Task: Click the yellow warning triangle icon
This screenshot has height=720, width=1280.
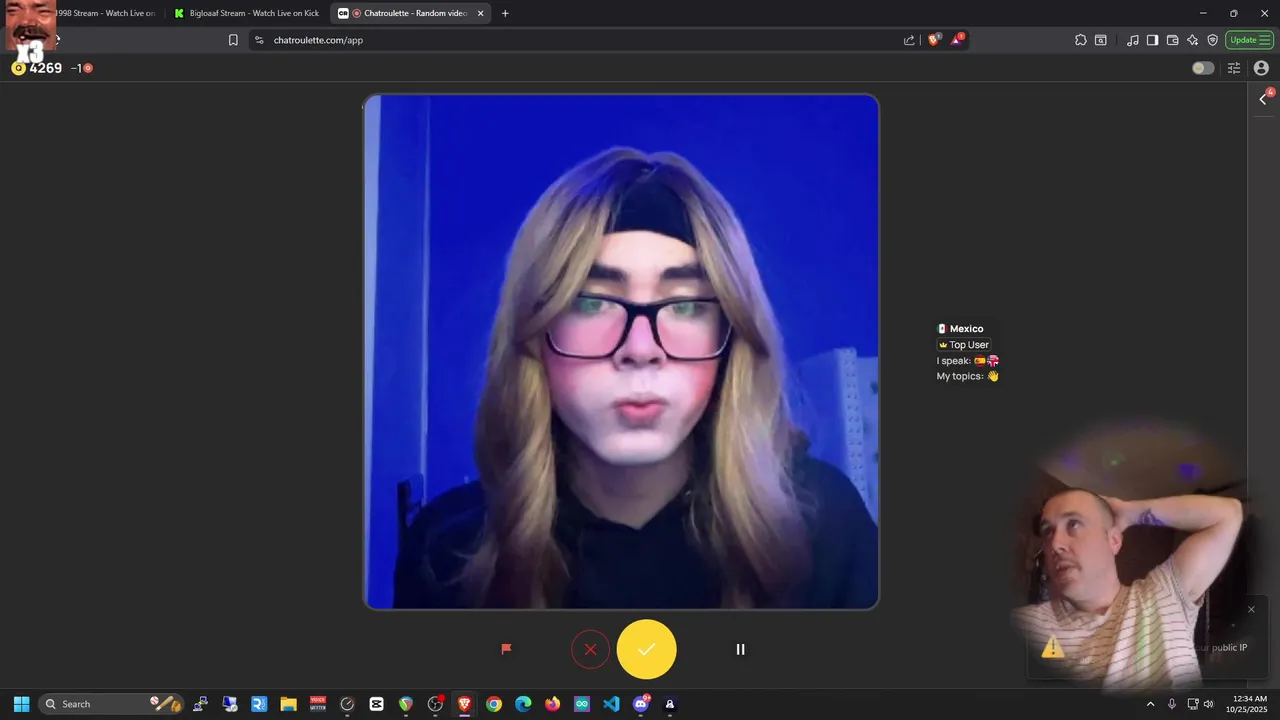Action: click(x=1052, y=648)
